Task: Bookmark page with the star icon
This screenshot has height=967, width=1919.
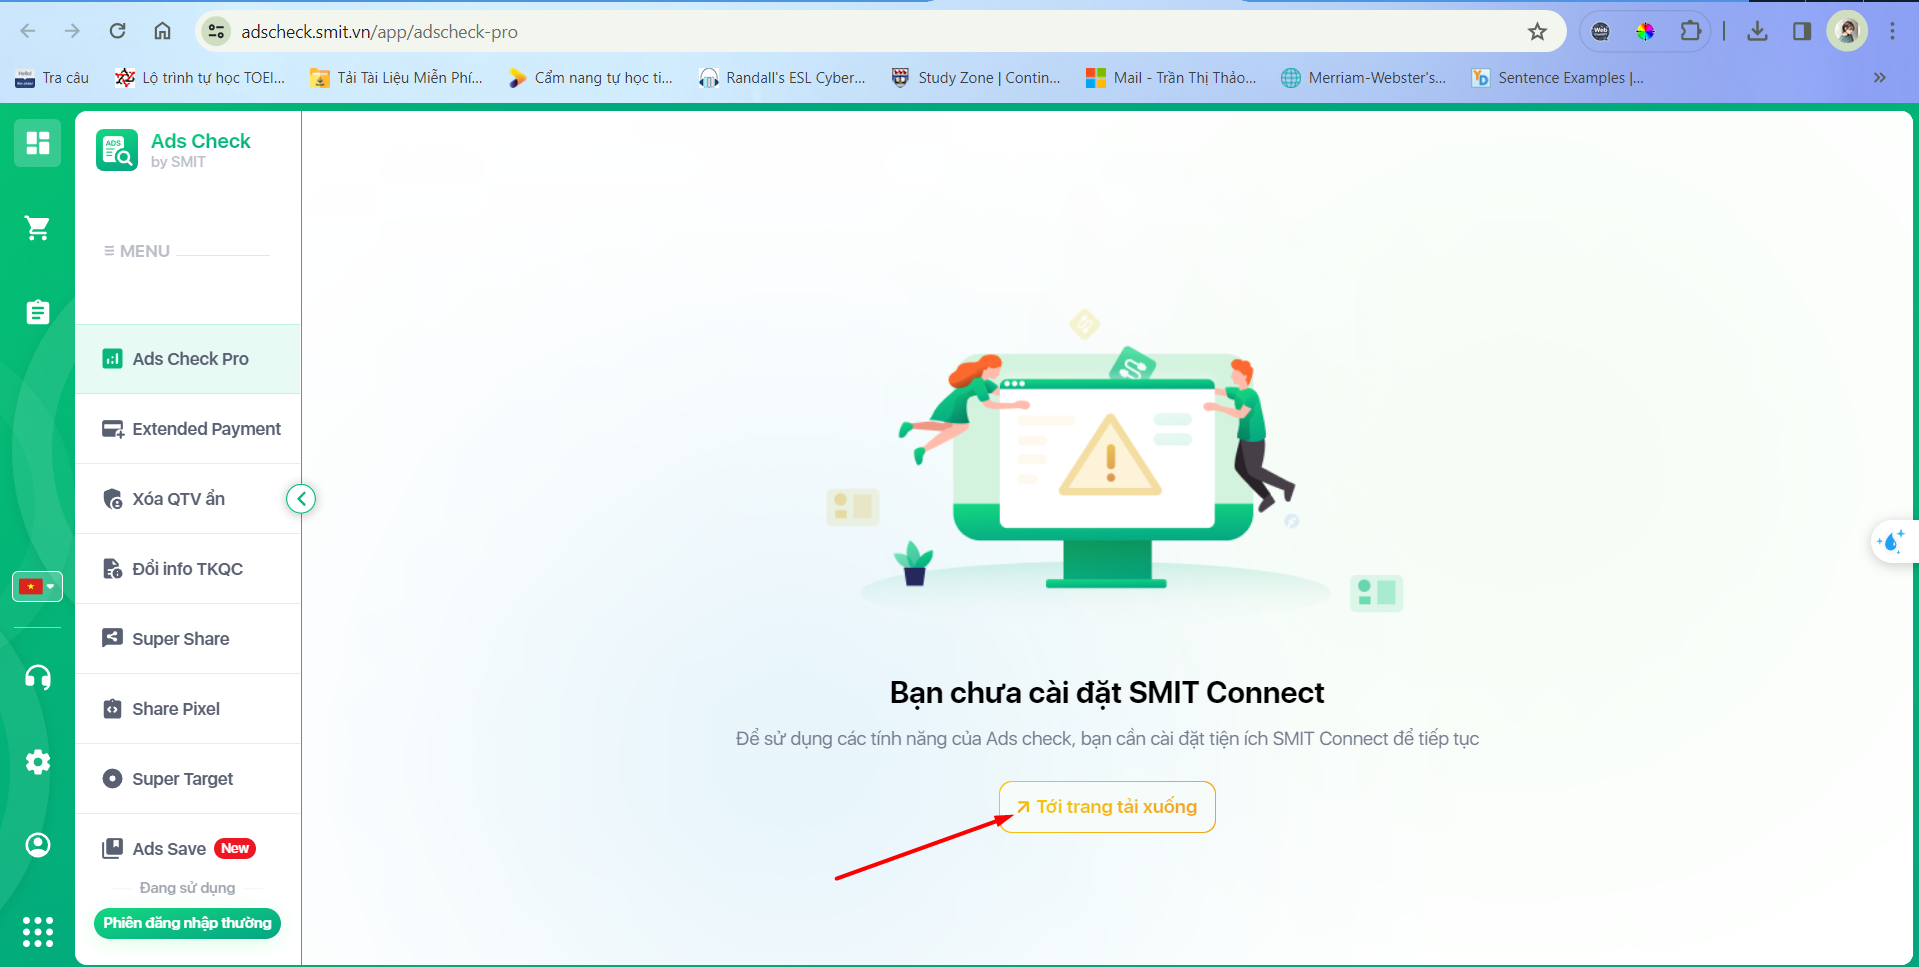Action: coord(1537,32)
